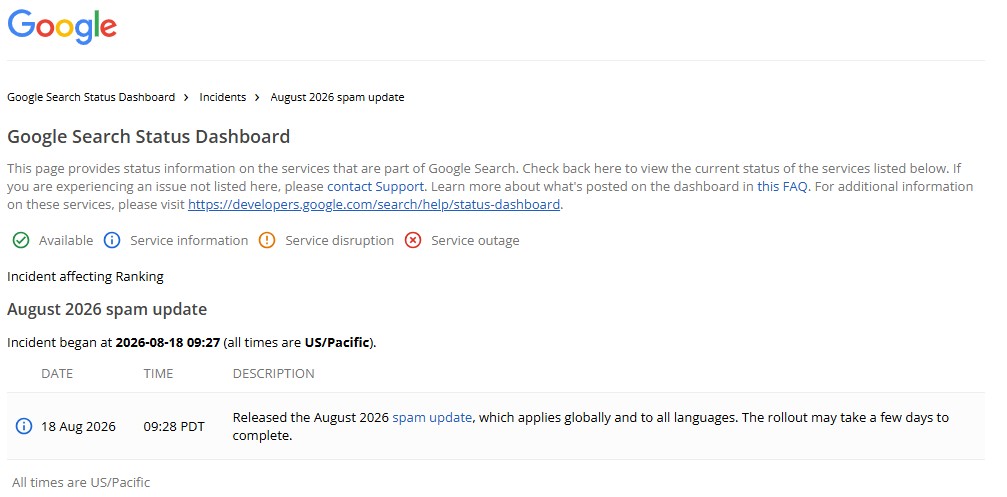Click the 'Available' legend label
The width and height of the screenshot is (1007, 497).
(x=66, y=241)
